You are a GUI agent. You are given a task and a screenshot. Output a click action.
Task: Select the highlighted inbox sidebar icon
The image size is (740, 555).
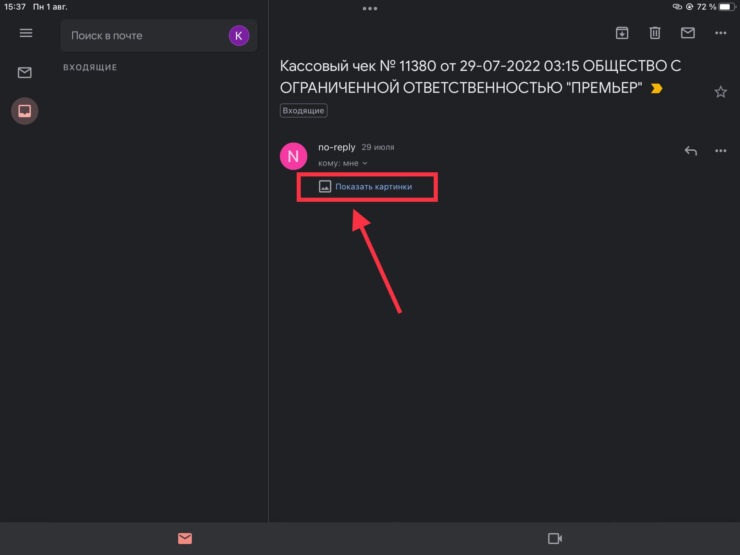click(x=26, y=111)
